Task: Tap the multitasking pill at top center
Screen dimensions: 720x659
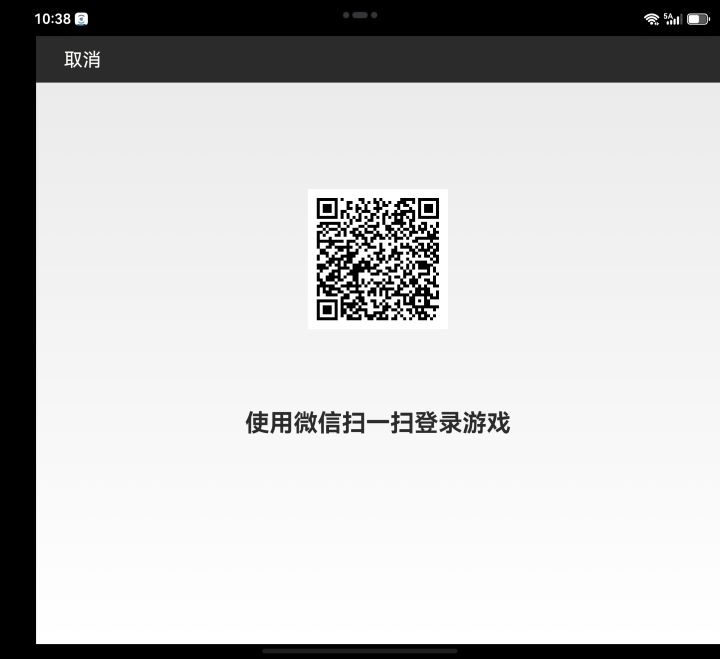Action: [x=360, y=15]
